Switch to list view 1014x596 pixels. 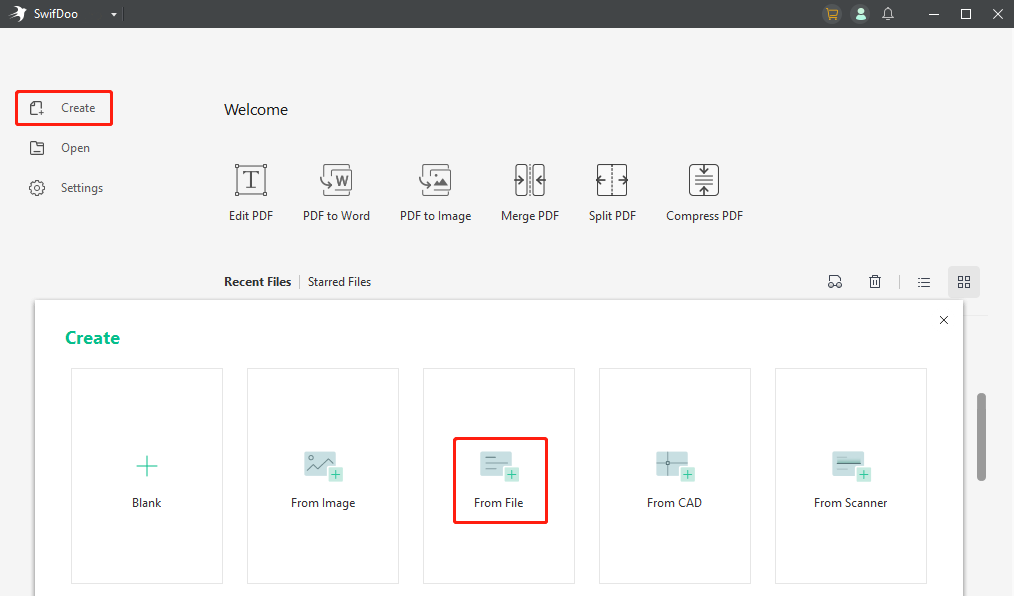pyautogui.click(x=923, y=282)
